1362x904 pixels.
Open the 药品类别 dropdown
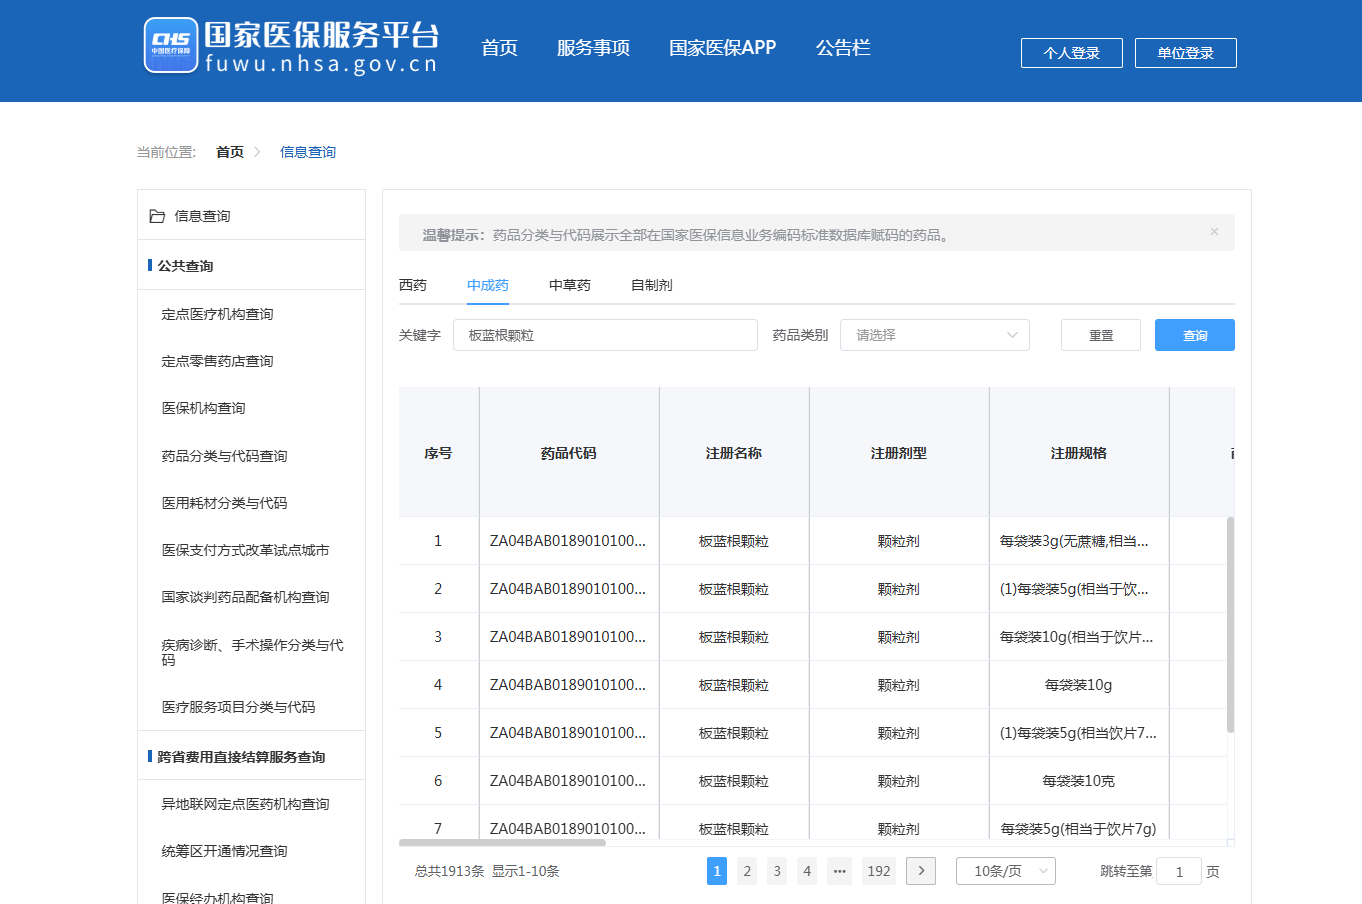935,335
